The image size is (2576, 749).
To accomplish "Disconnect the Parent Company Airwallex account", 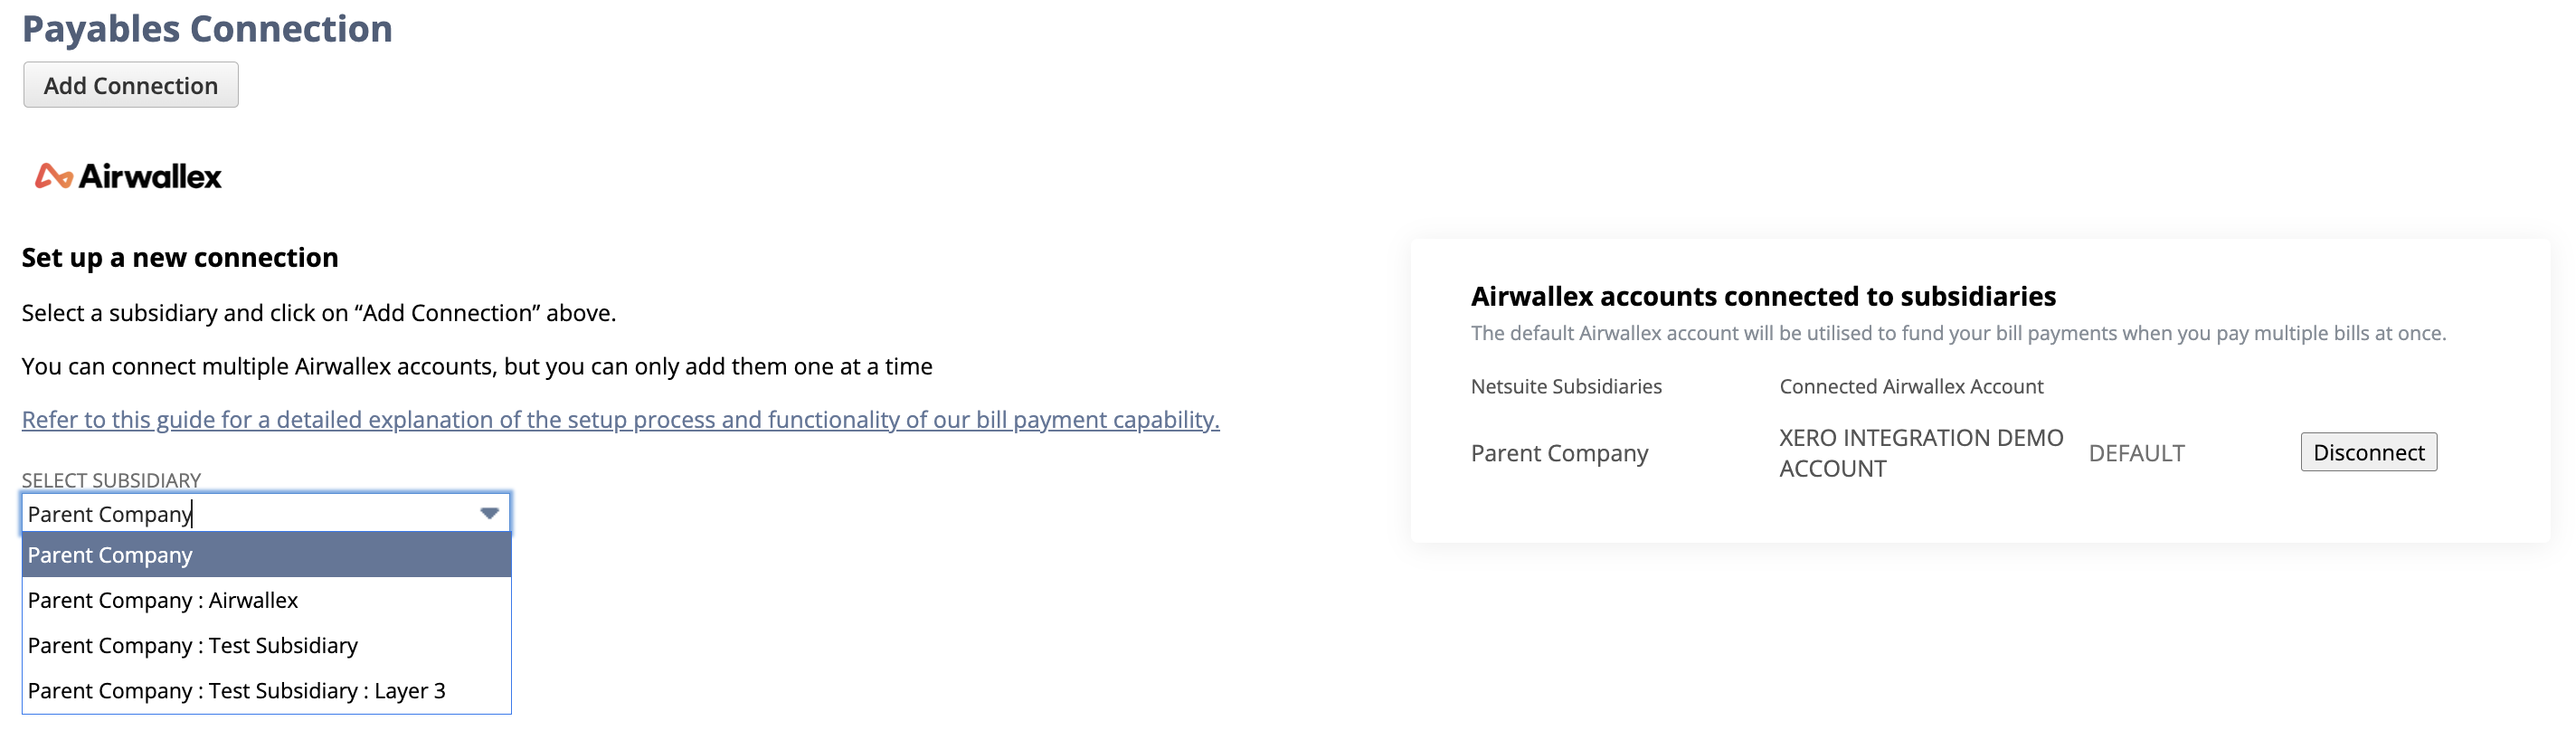I will (2368, 452).
